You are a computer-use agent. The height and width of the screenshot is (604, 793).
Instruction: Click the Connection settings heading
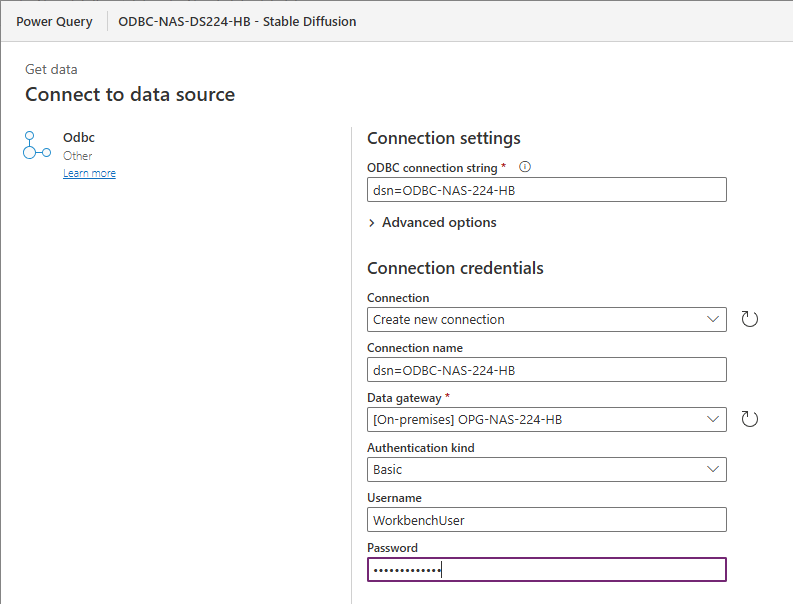pos(443,138)
